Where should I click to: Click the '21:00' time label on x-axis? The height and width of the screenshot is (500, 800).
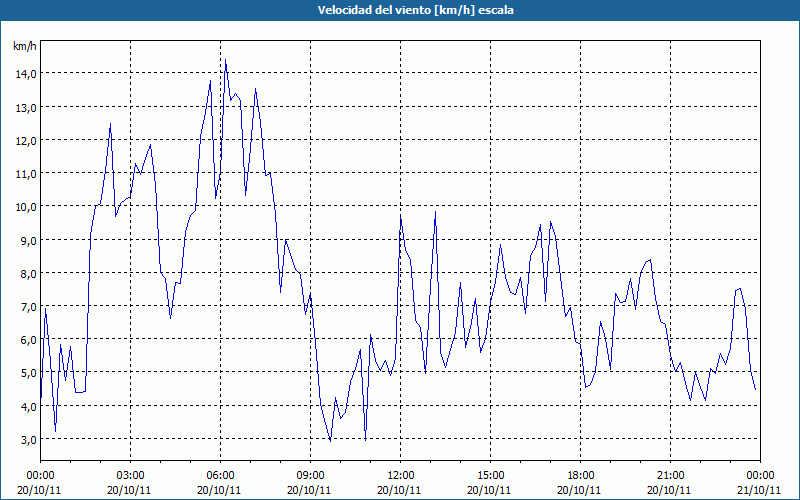coord(670,476)
